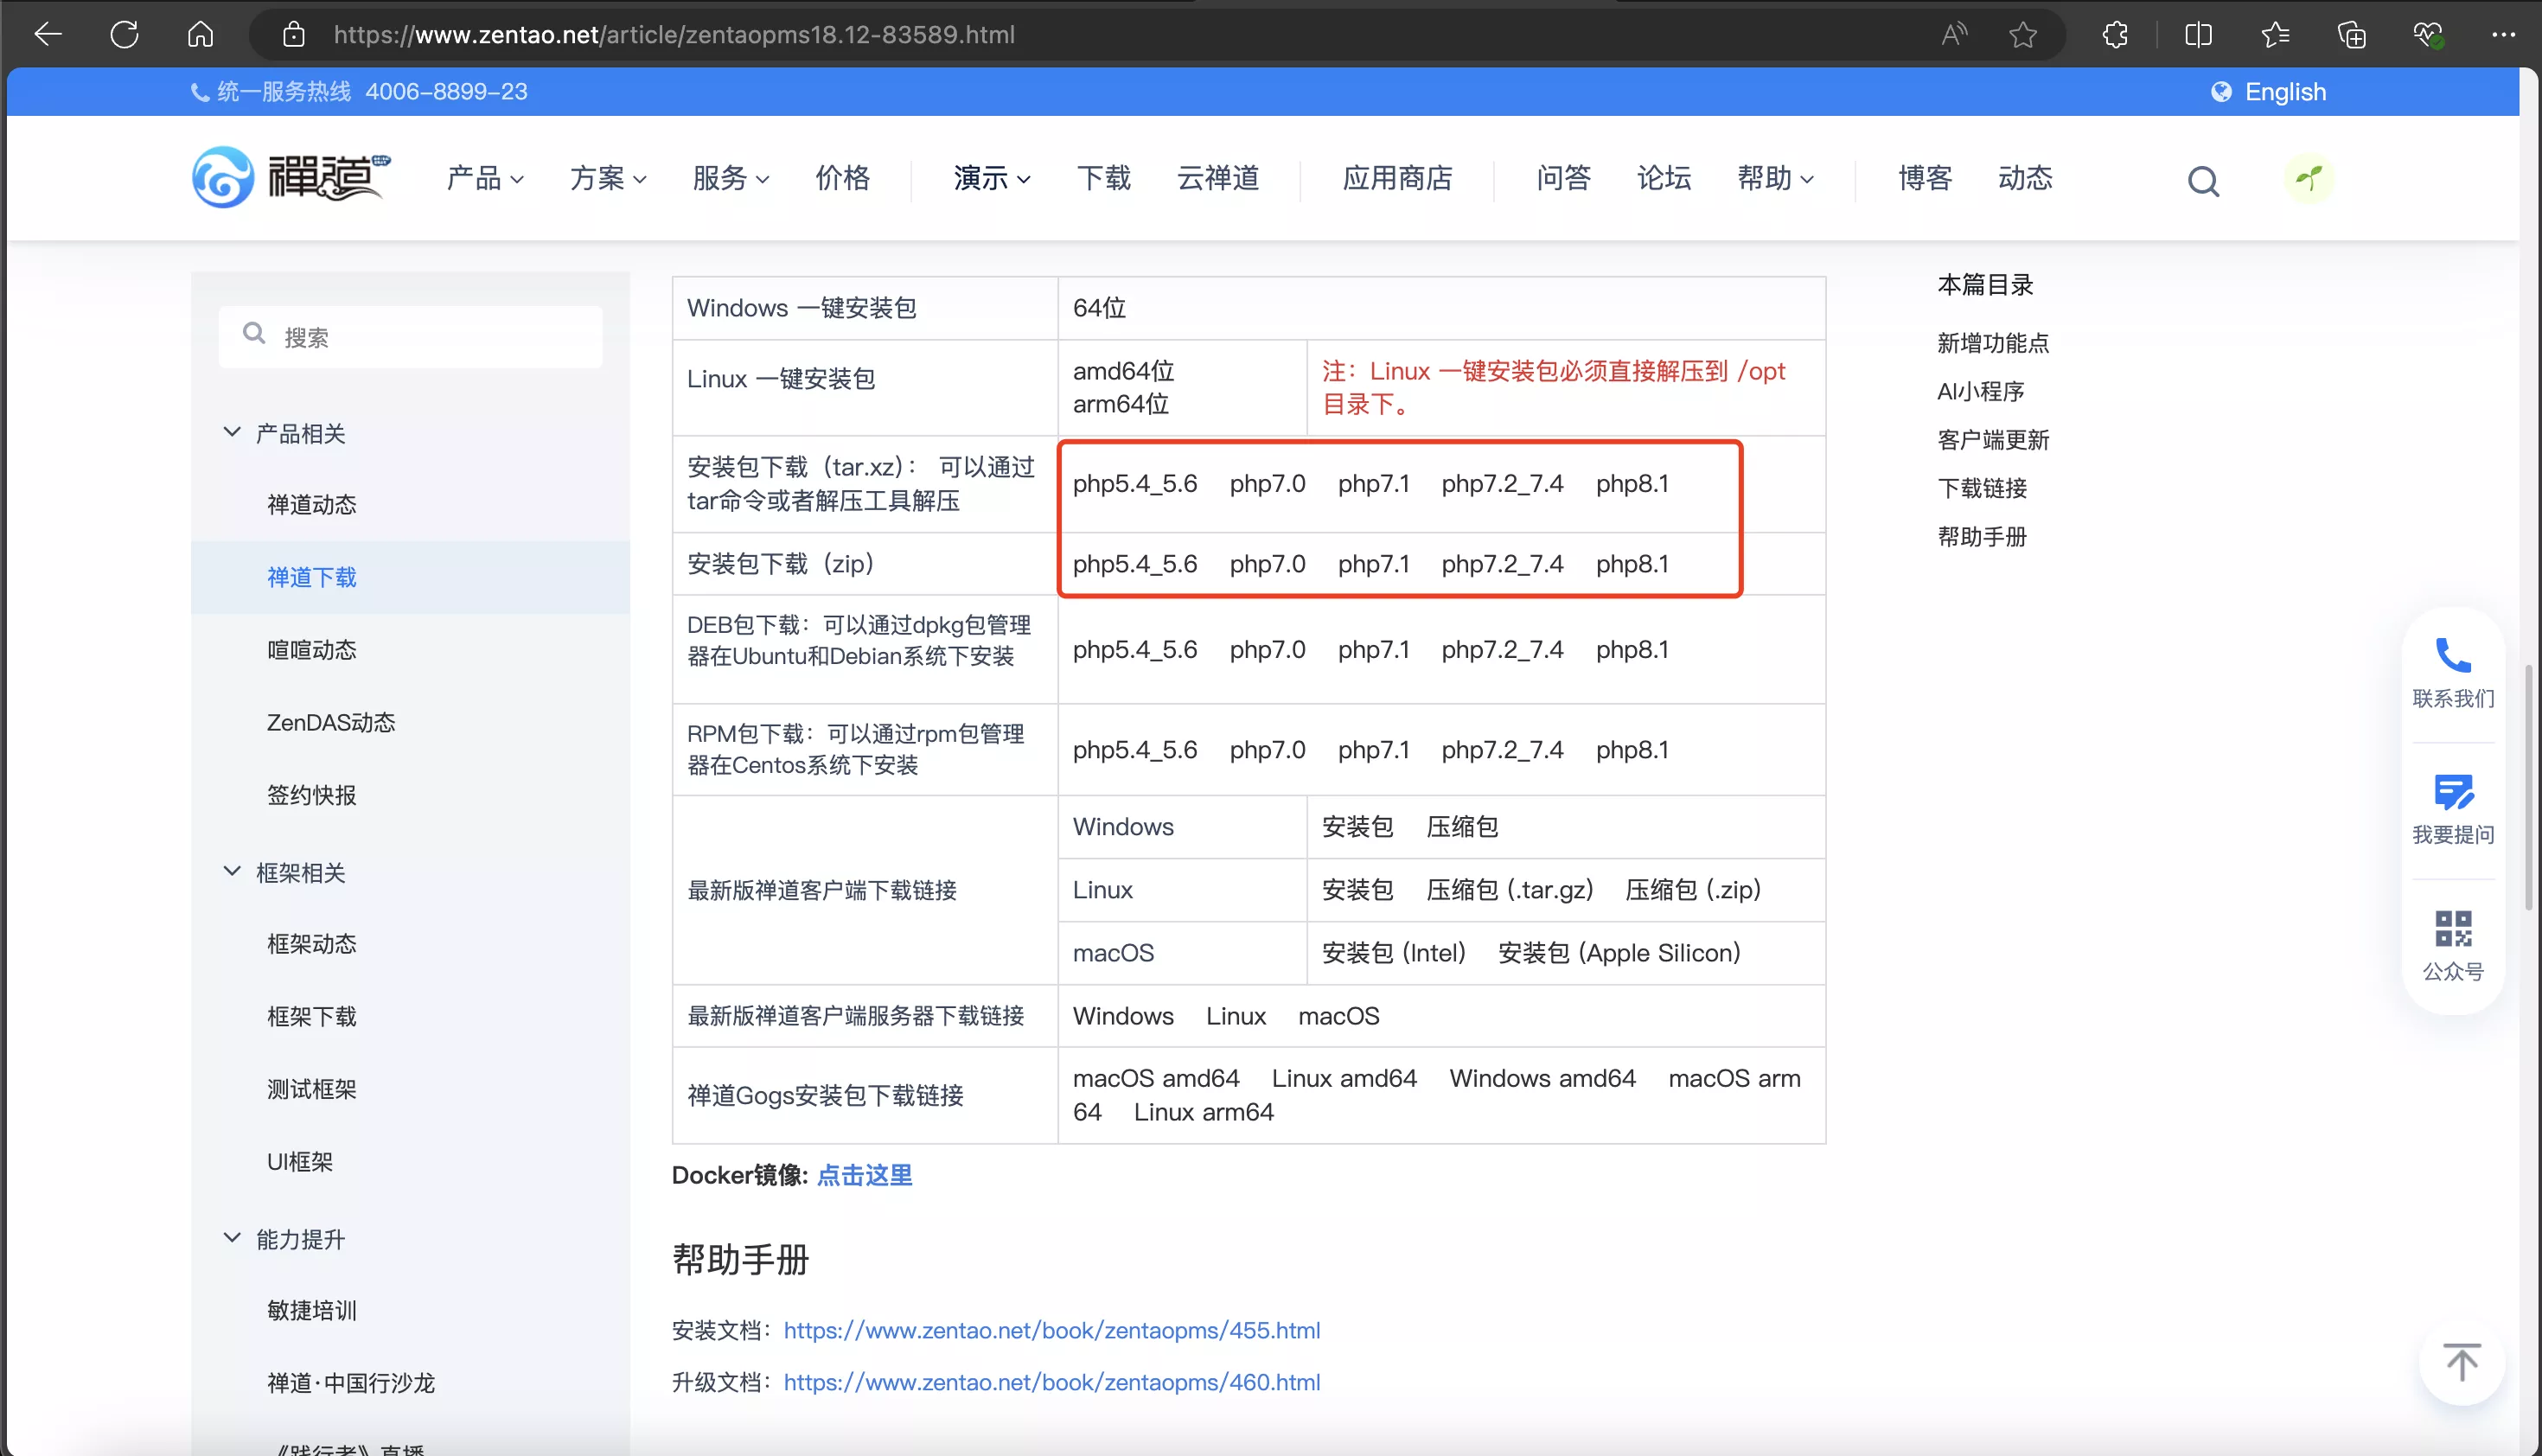Select 禅道下载 in sidebar
The image size is (2542, 1456).
tap(311, 577)
